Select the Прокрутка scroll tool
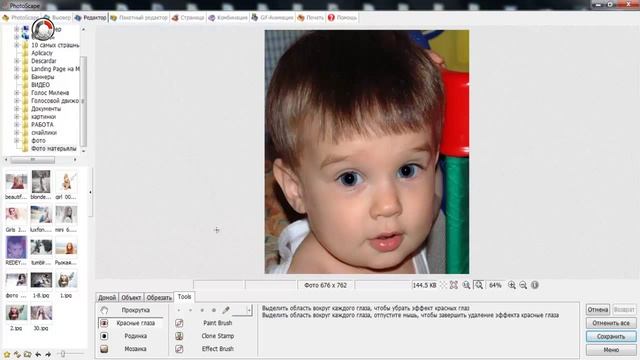Viewport: 640px width, 360px height. point(131,310)
